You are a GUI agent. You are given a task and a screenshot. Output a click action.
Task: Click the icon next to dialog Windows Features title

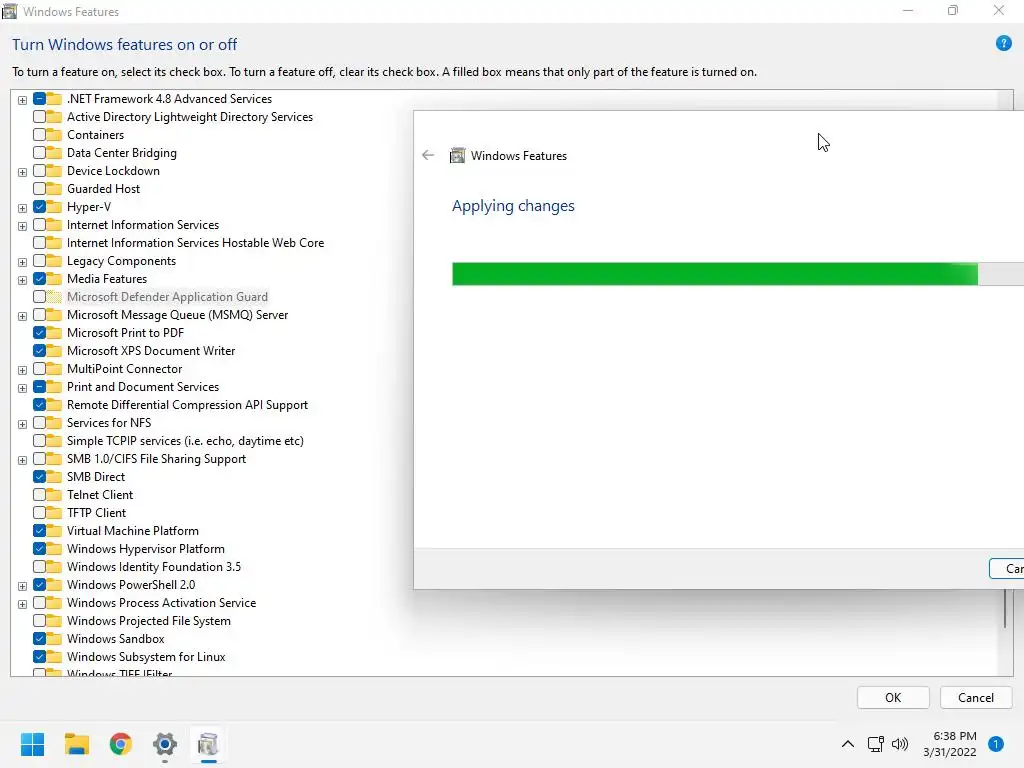click(458, 155)
